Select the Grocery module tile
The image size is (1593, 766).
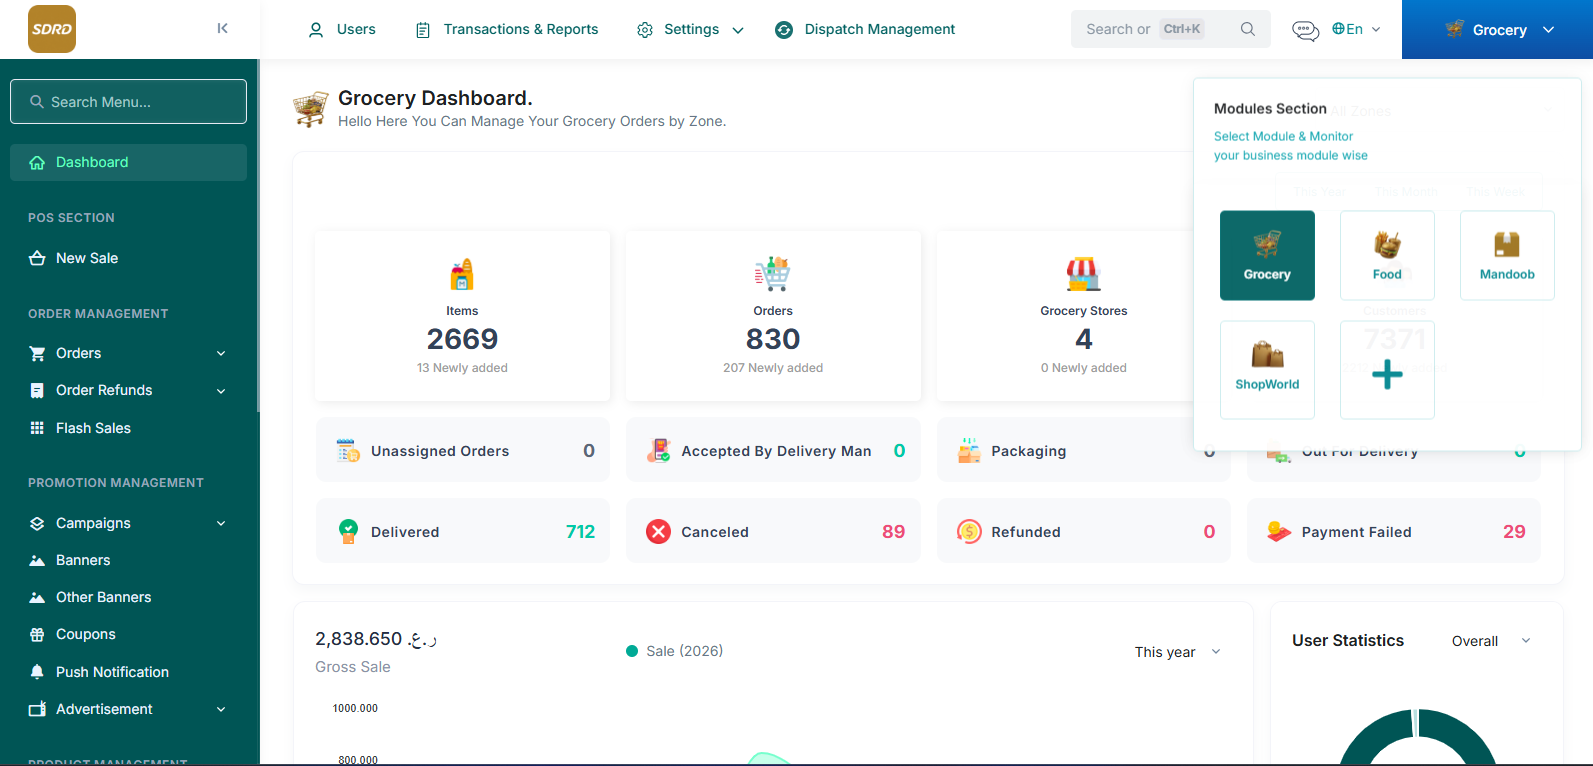(x=1267, y=255)
